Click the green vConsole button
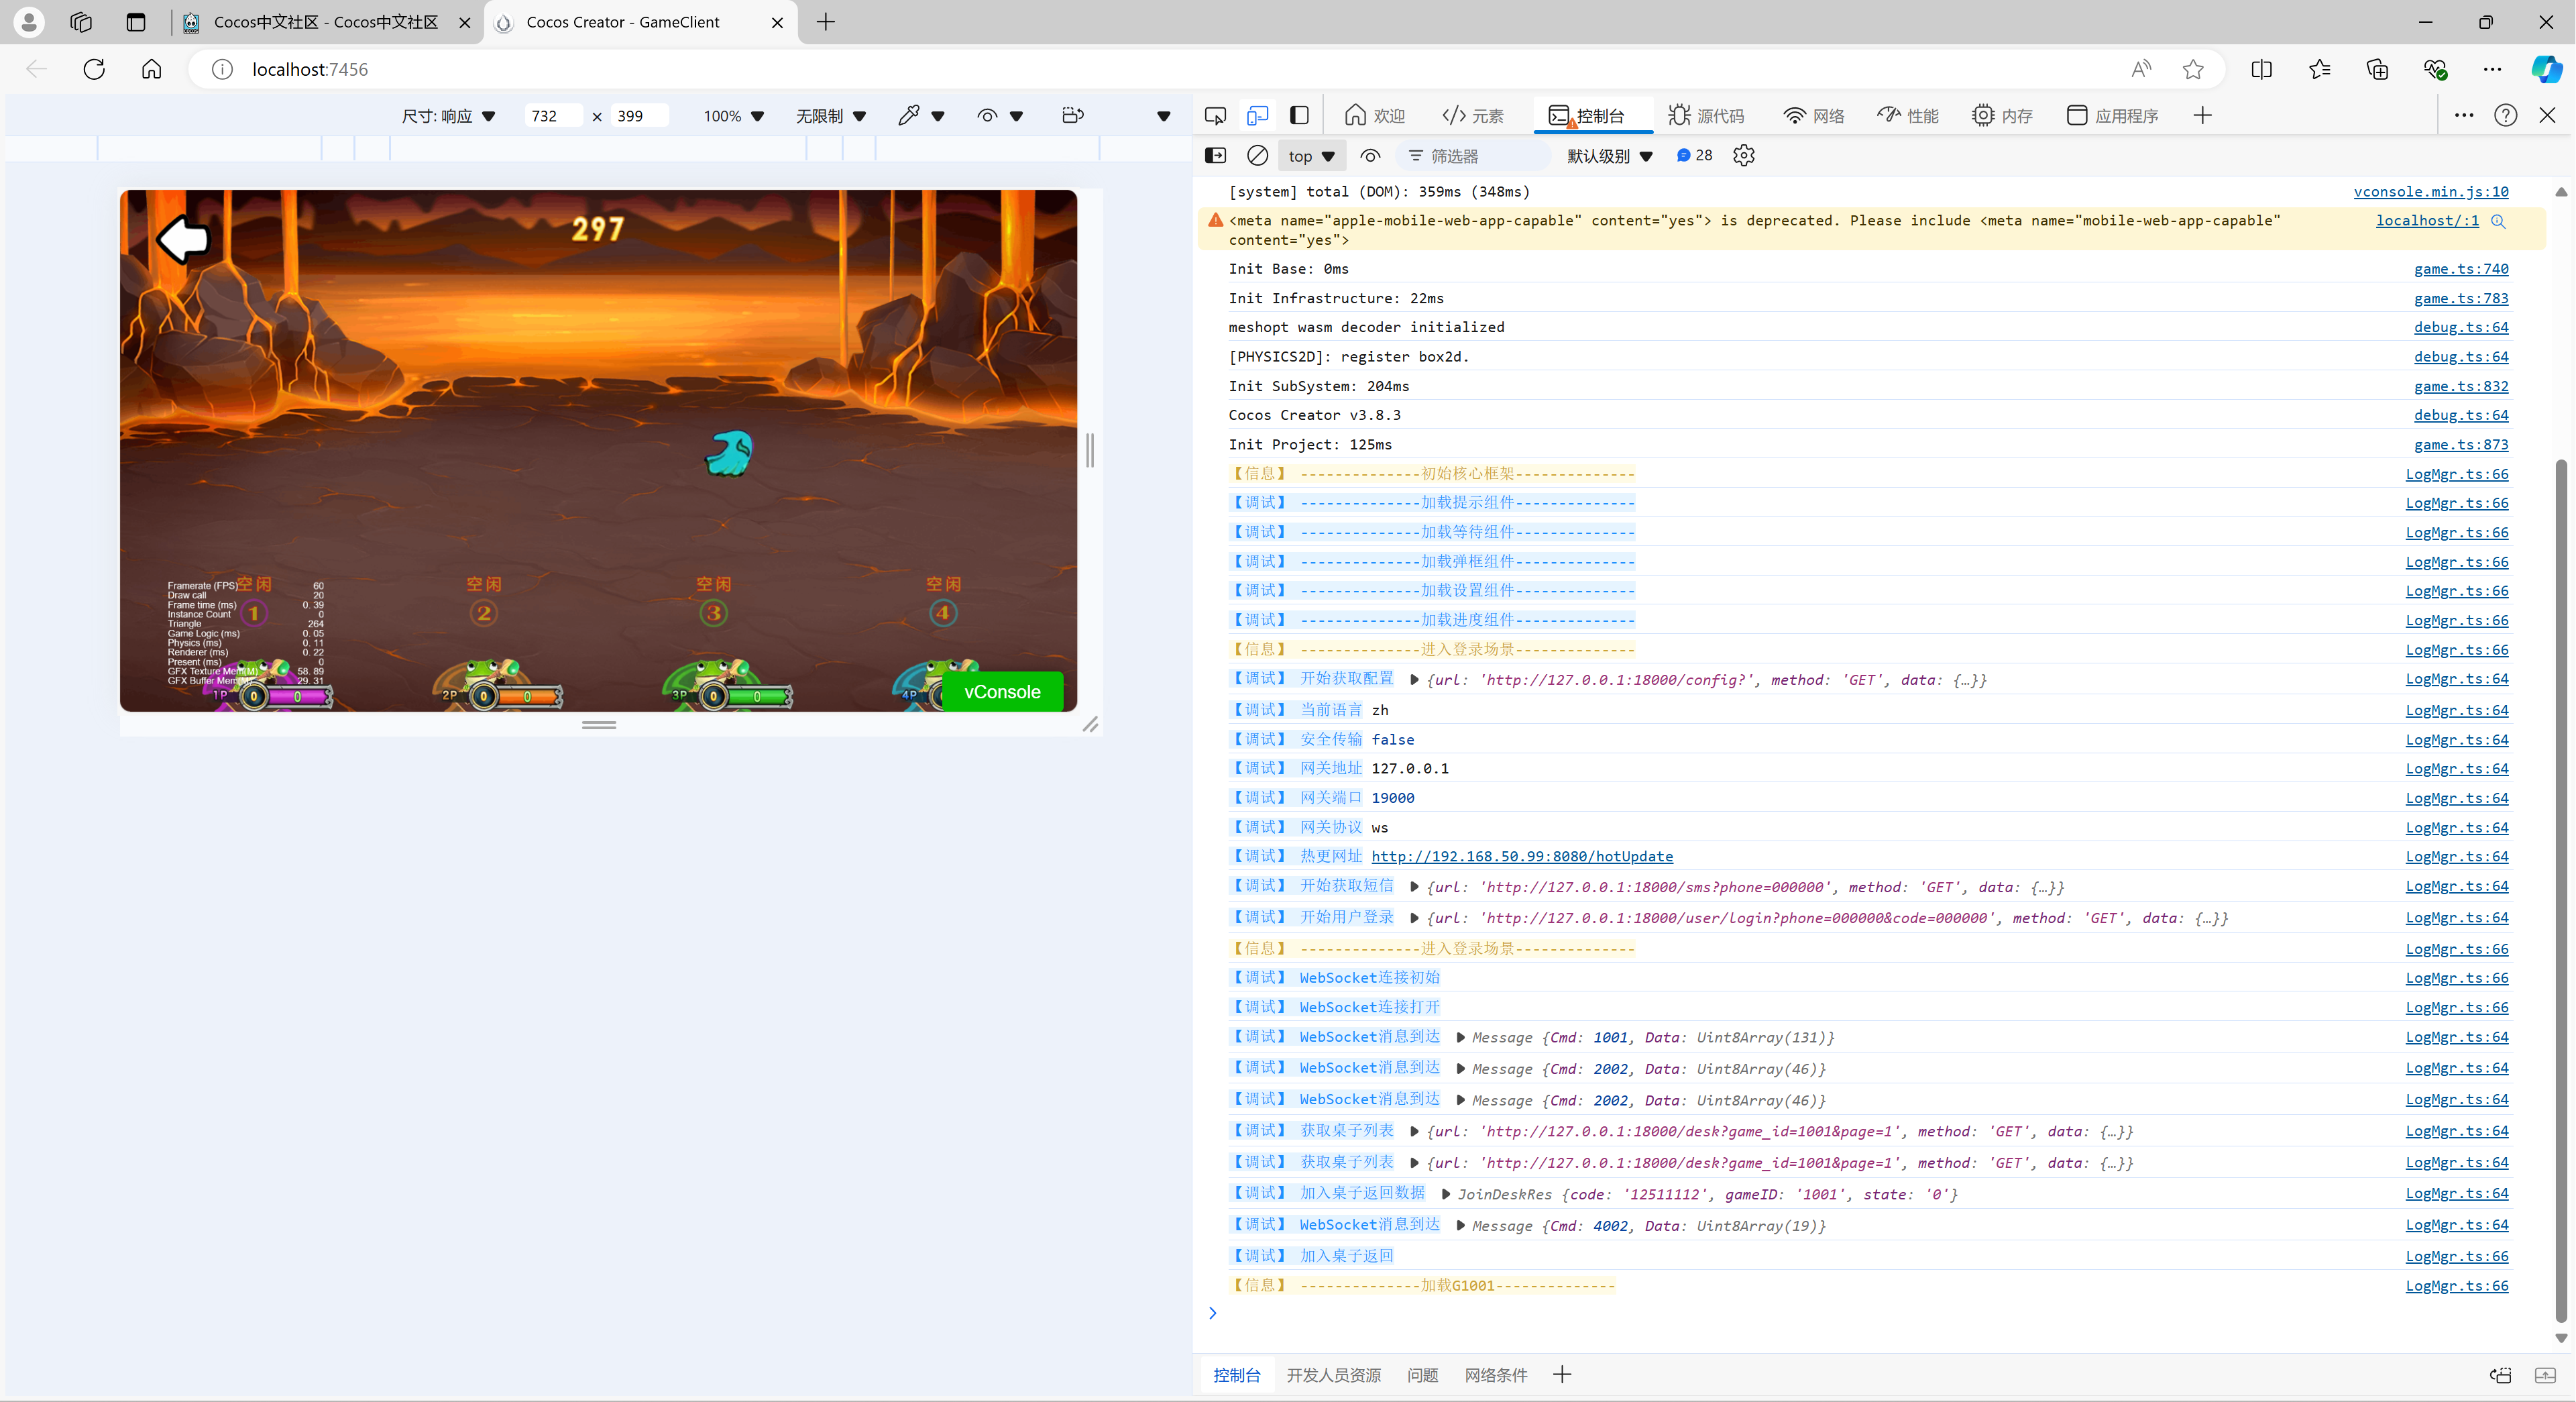 click(x=1001, y=692)
